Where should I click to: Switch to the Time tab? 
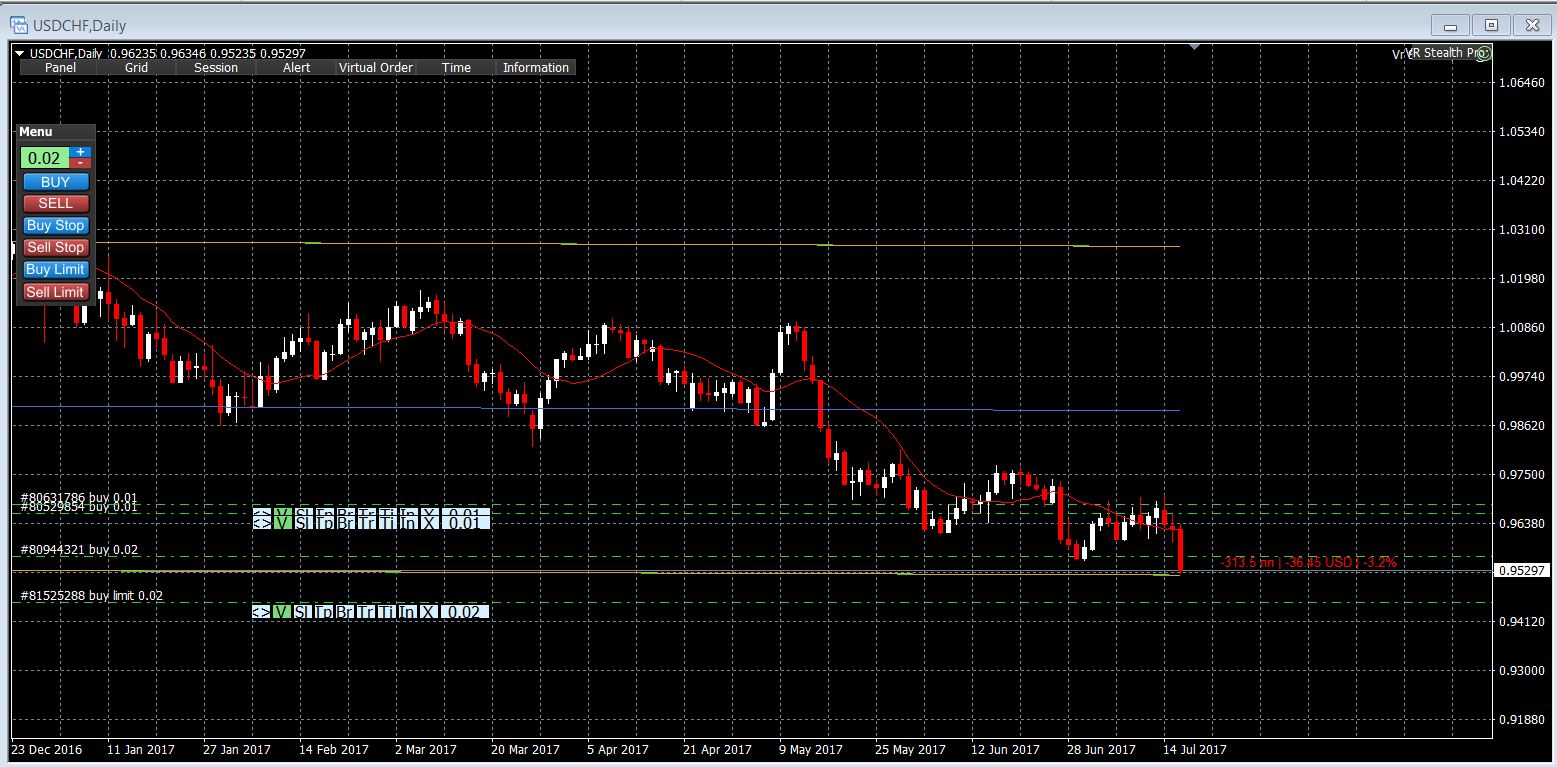(456, 68)
